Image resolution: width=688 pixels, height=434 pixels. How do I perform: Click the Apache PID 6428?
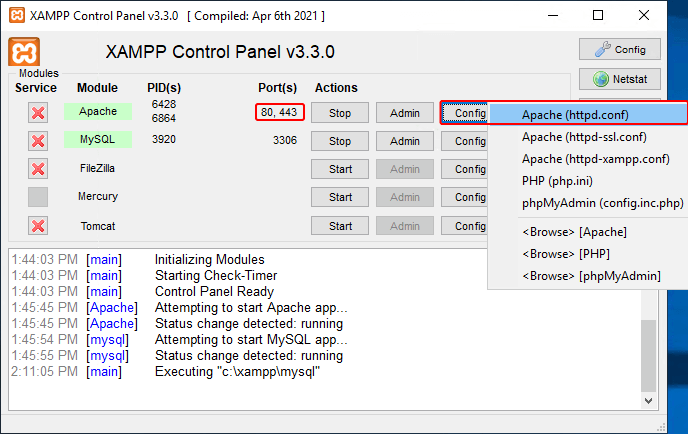pyautogui.click(x=164, y=104)
